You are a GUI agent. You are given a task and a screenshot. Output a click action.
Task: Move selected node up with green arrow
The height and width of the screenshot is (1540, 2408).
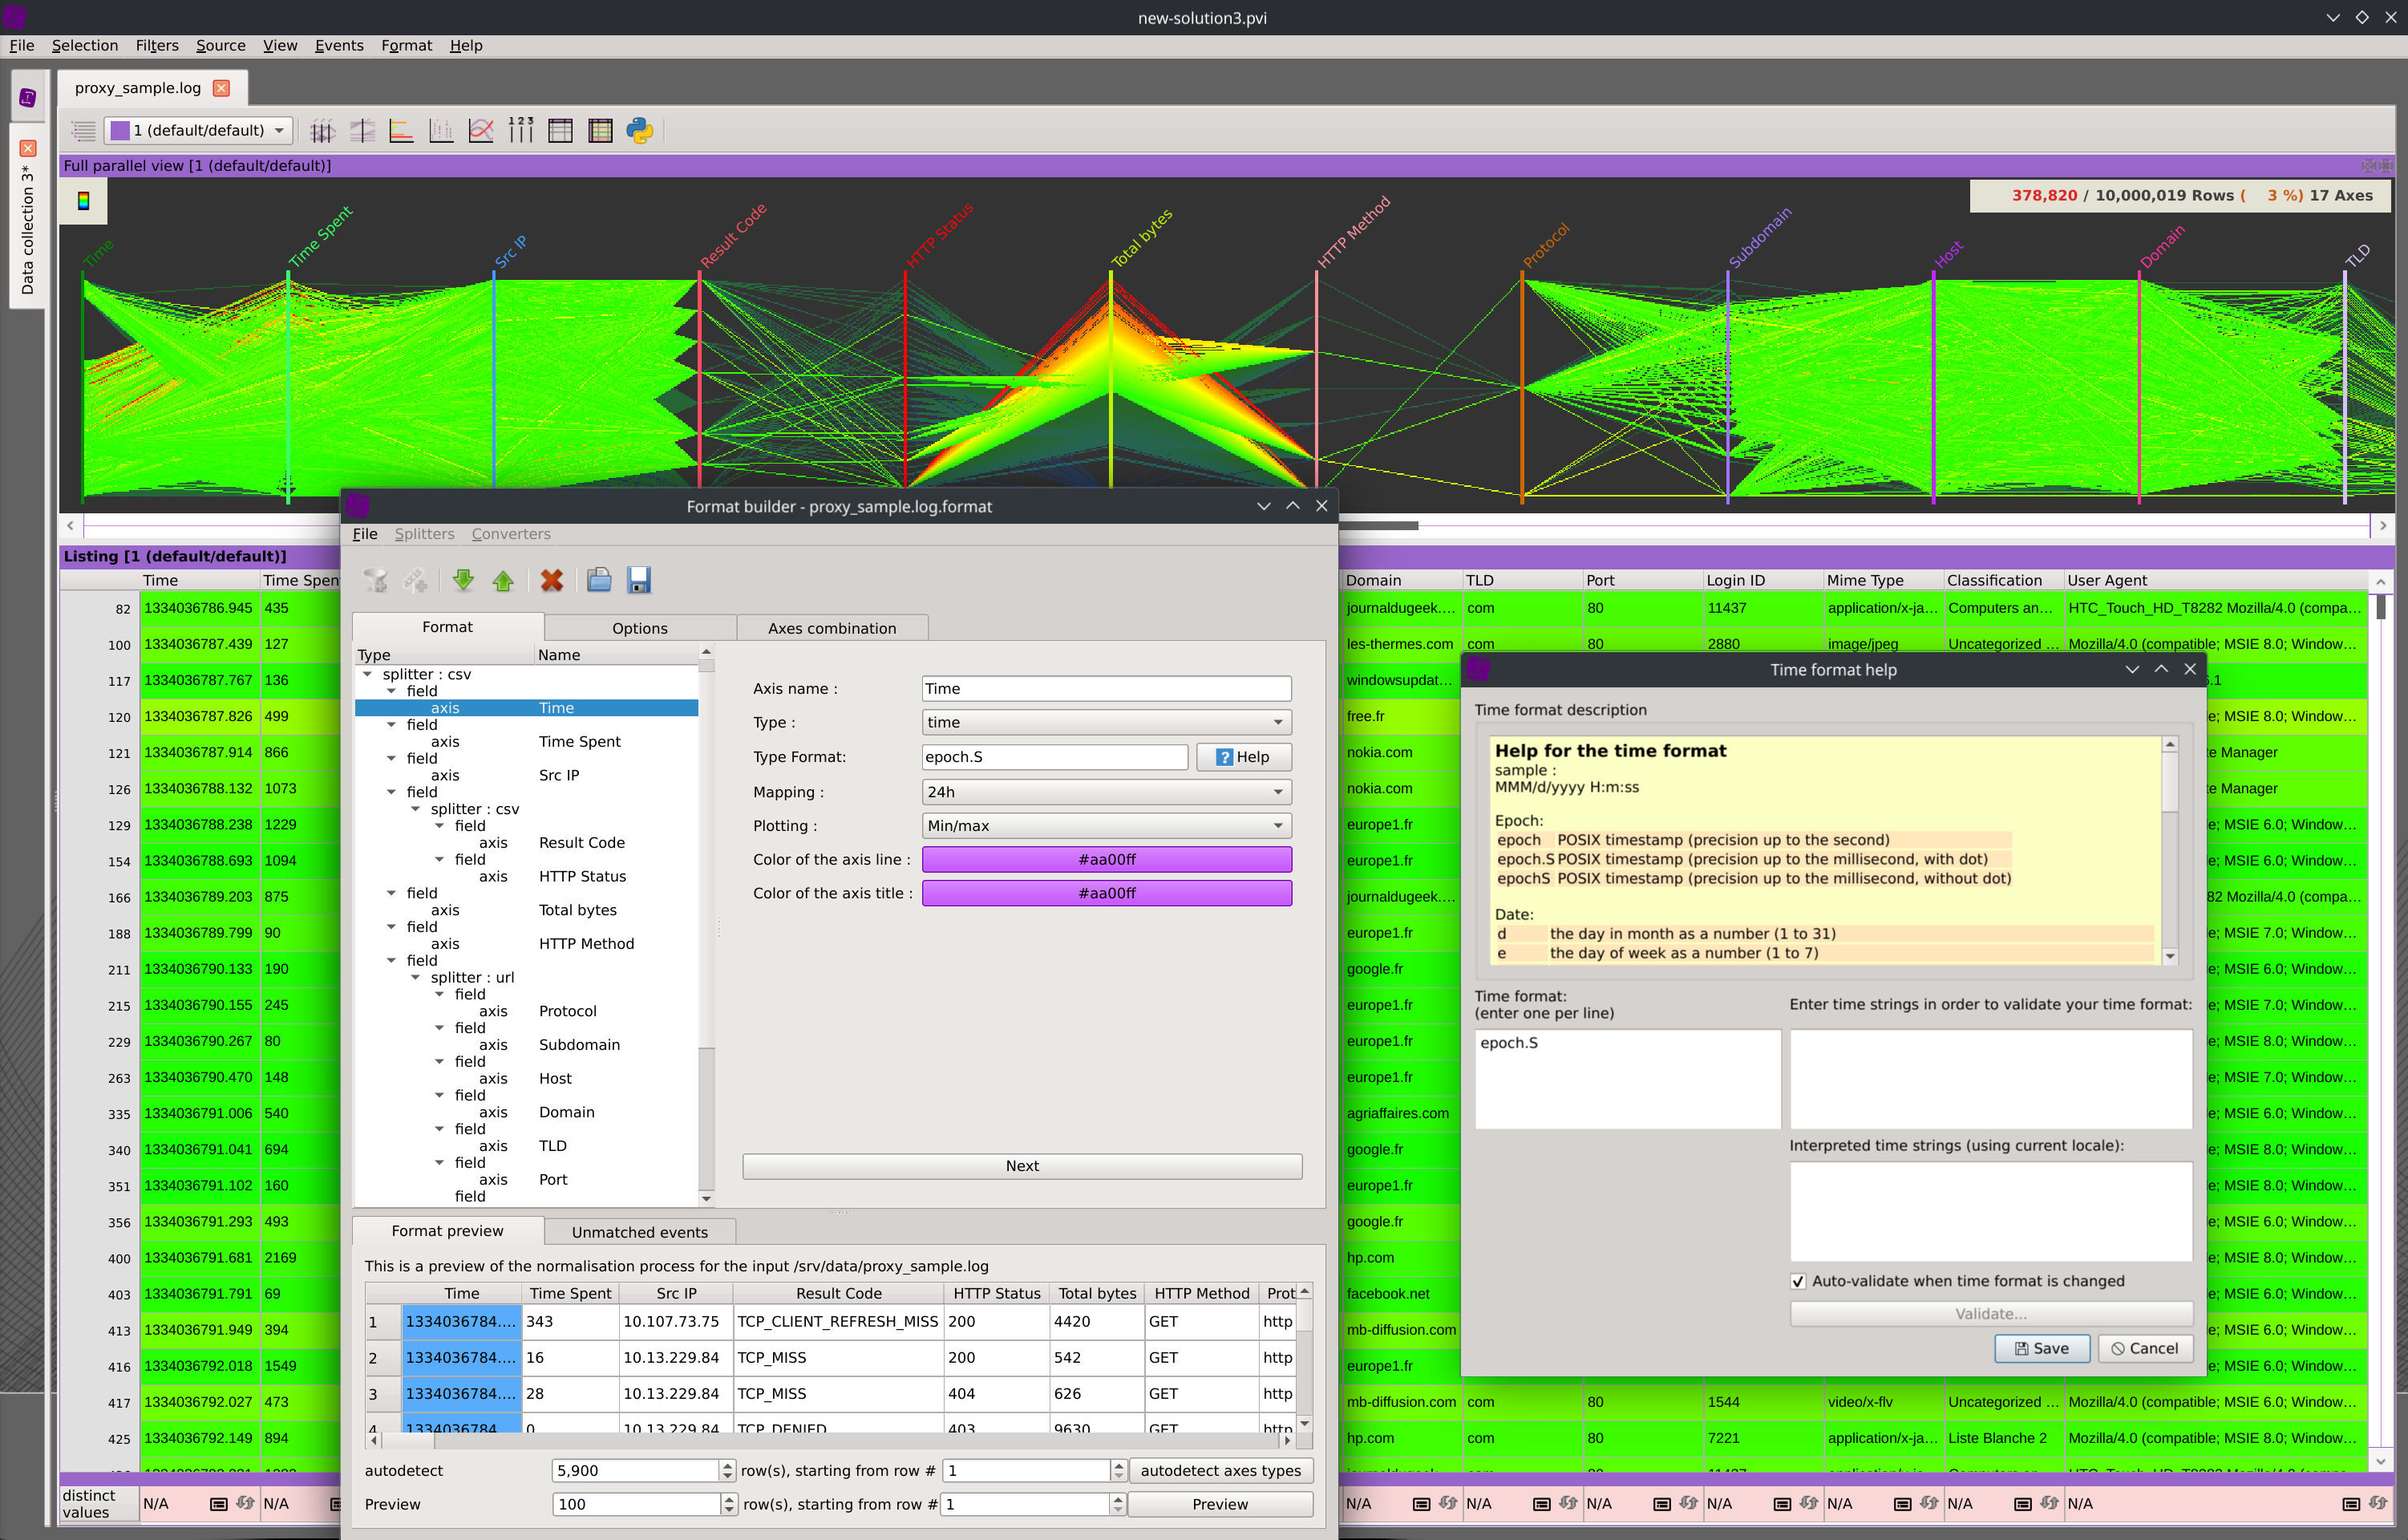click(503, 580)
